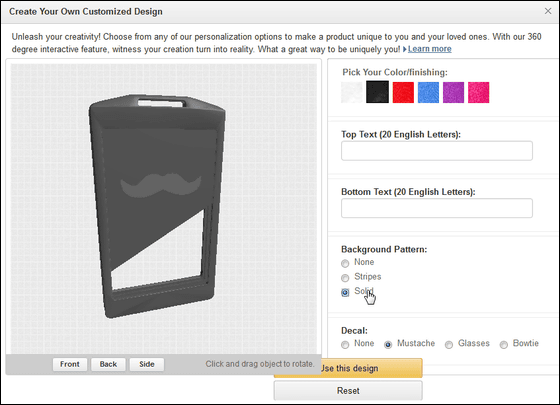Show the Front view of product

pos(70,364)
